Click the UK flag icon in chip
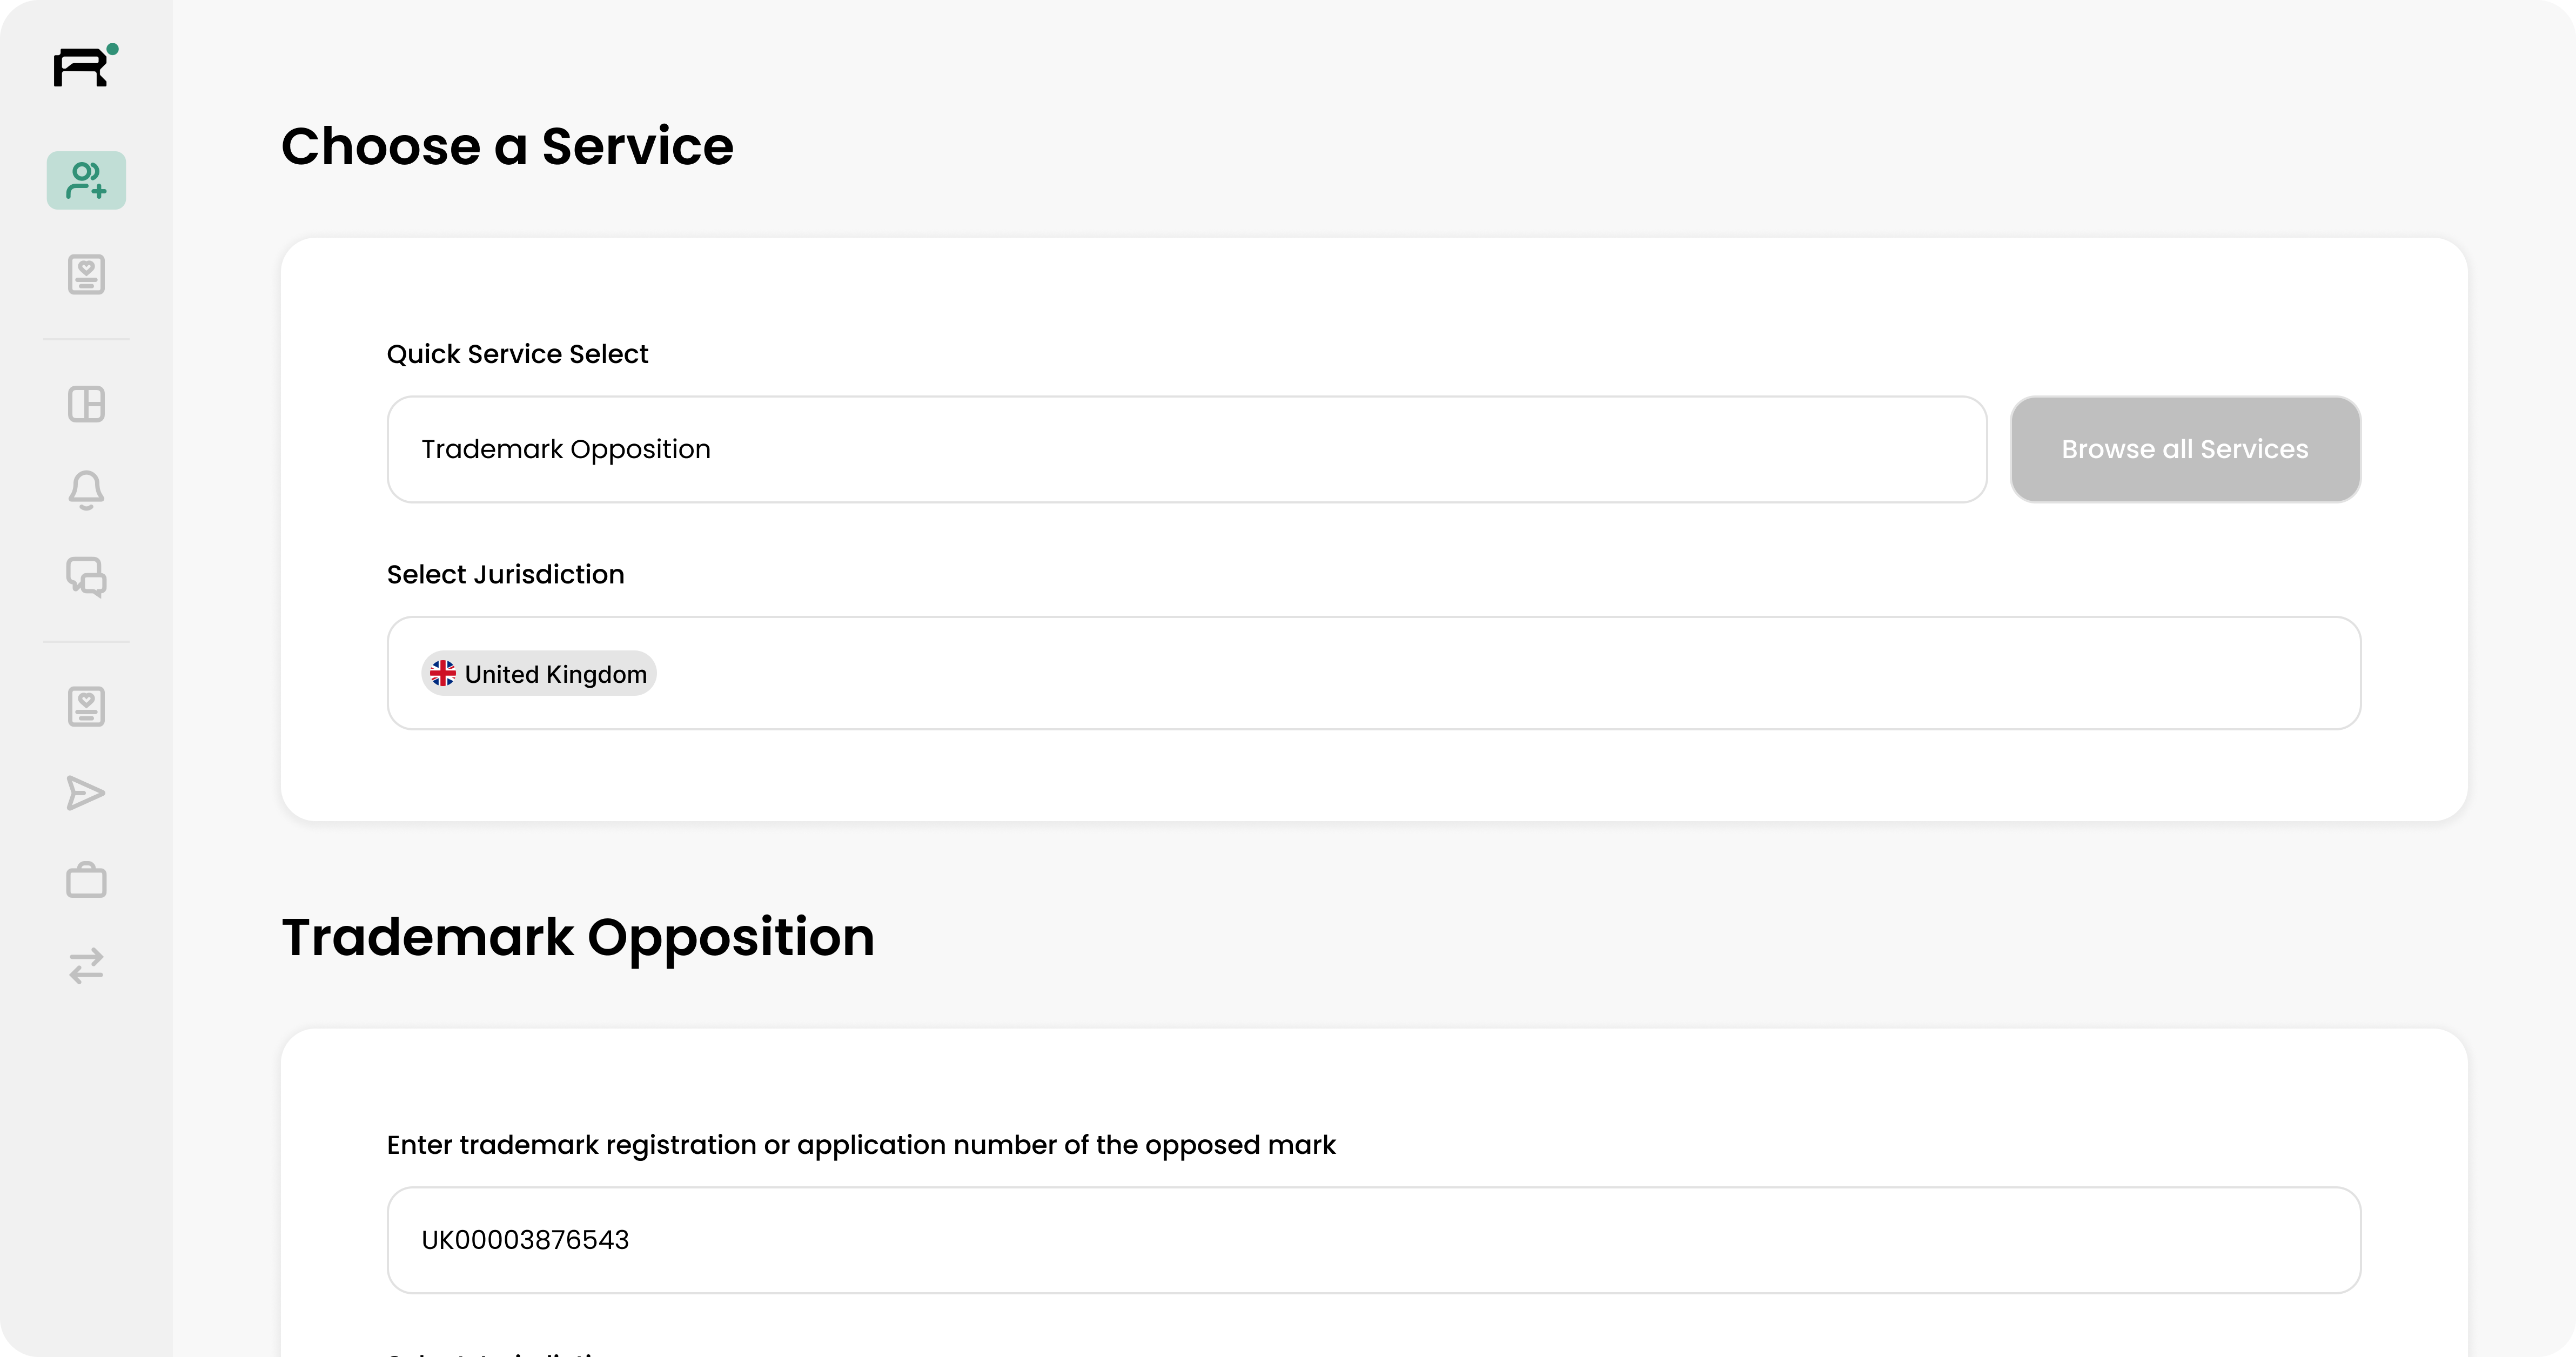The image size is (2576, 1357). pos(443,674)
